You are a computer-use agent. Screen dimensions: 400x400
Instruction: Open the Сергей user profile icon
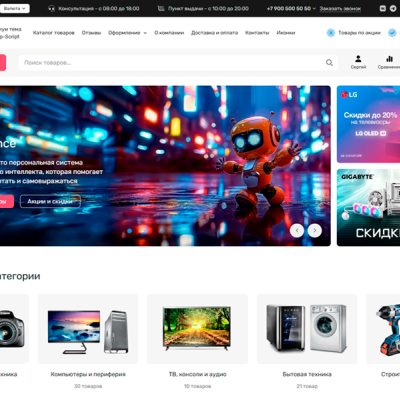tap(358, 59)
